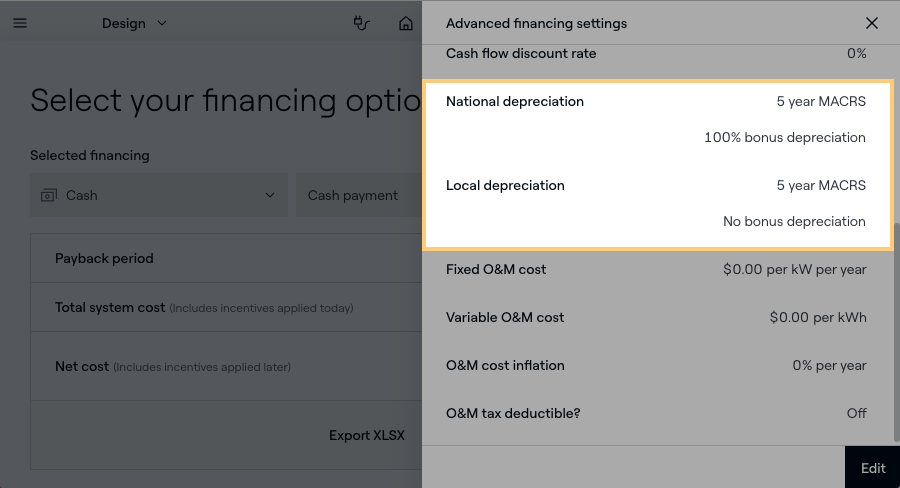The width and height of the screenshot is (900, 488).
Task: Click the Cash flow discount rate row
Action: [x=656, y=54]
